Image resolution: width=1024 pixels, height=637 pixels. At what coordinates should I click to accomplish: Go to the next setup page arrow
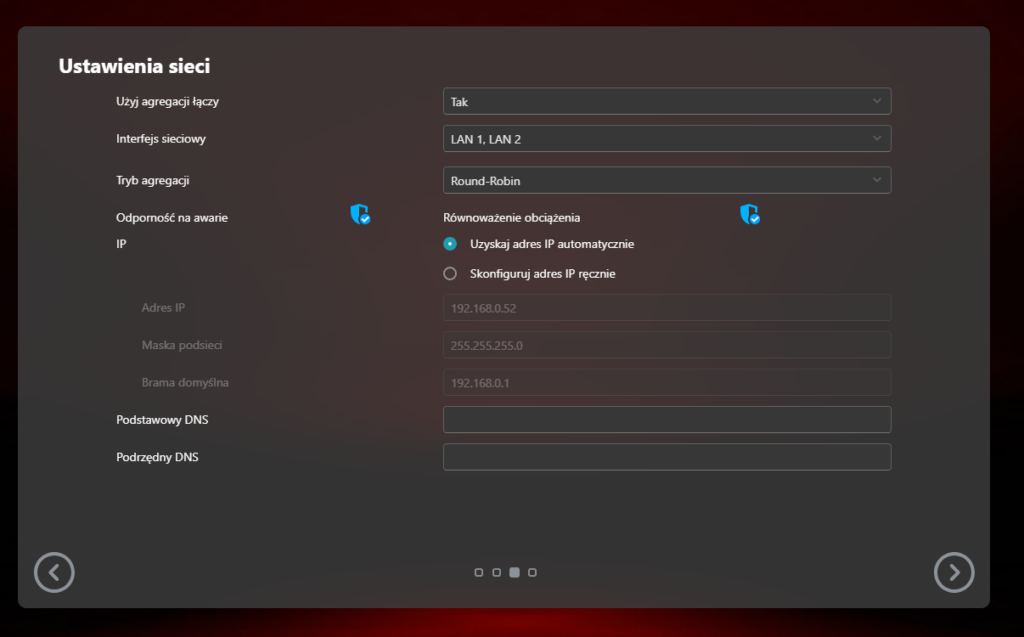coord(954,572)
